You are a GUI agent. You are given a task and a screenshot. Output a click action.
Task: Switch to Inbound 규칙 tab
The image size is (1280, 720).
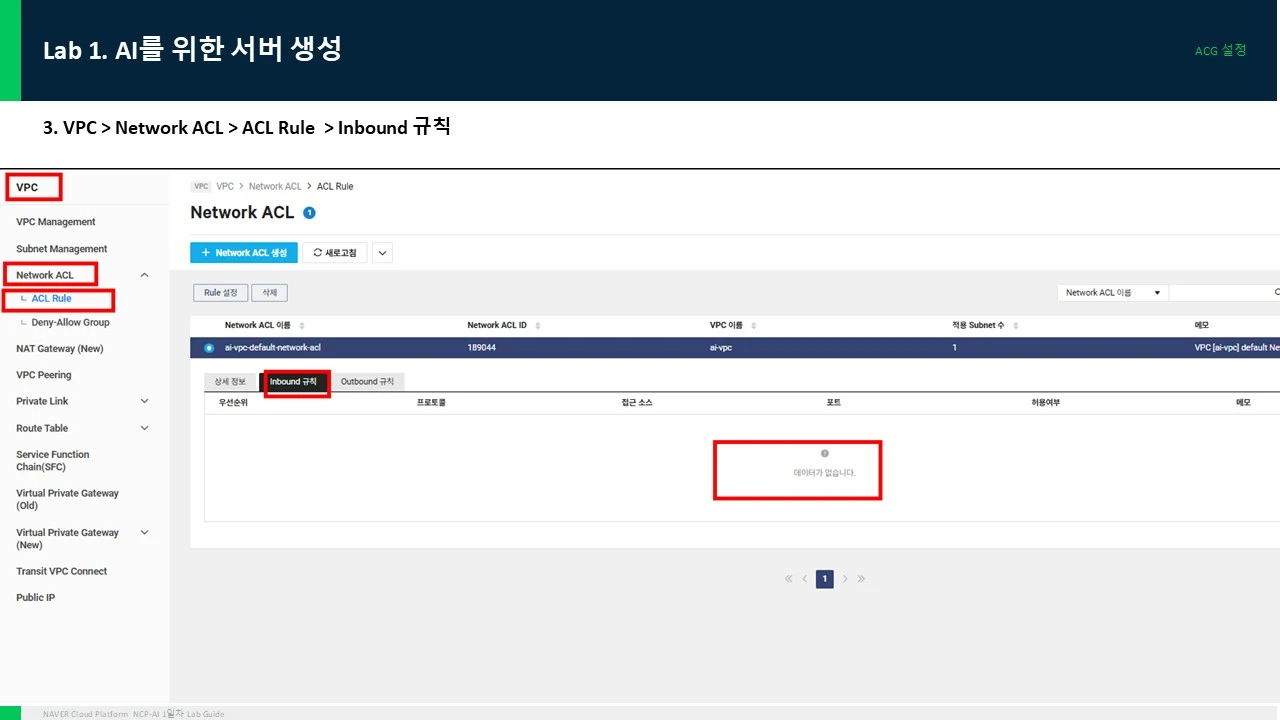click(293, 382)
